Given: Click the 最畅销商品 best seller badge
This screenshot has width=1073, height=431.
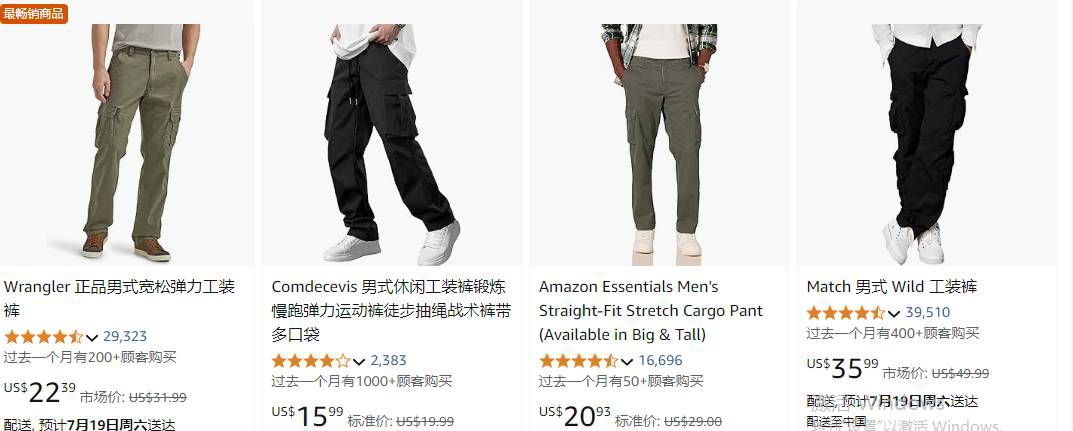Looking at the screenshot, I should click(x=34, y=13).
